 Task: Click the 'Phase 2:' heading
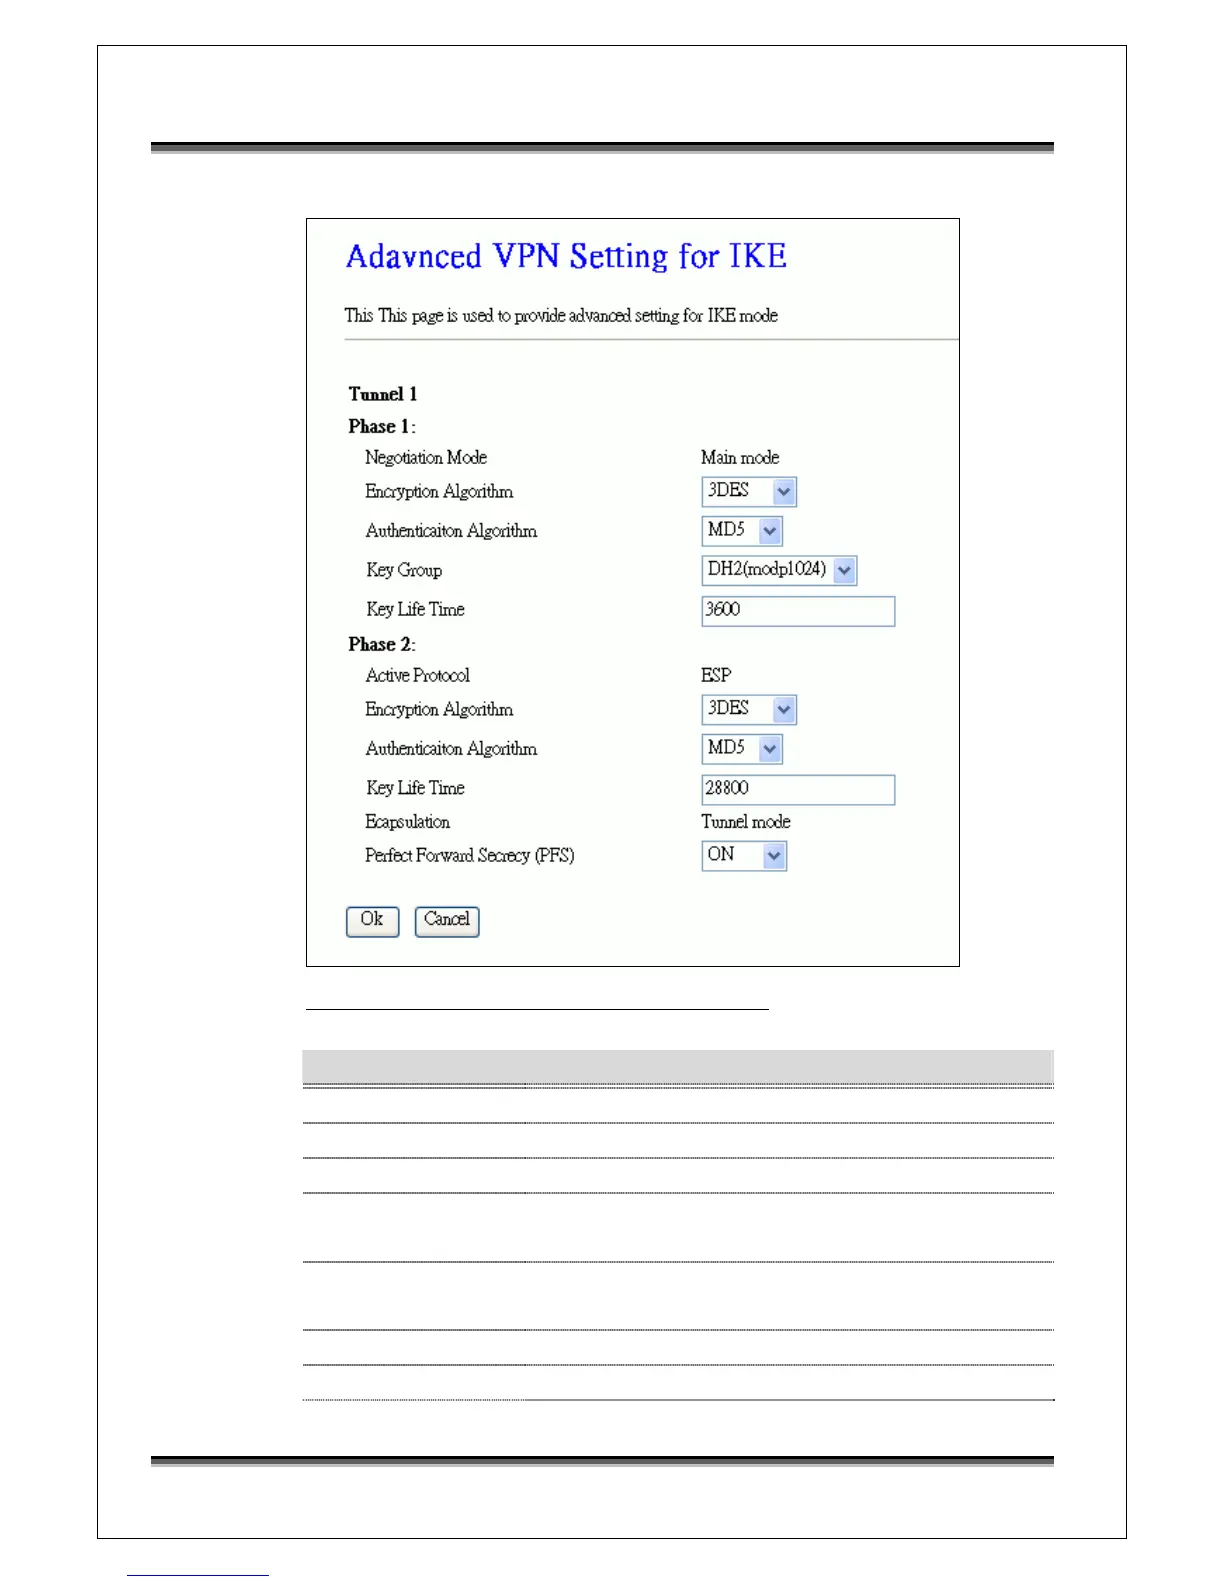coord(382,645)
